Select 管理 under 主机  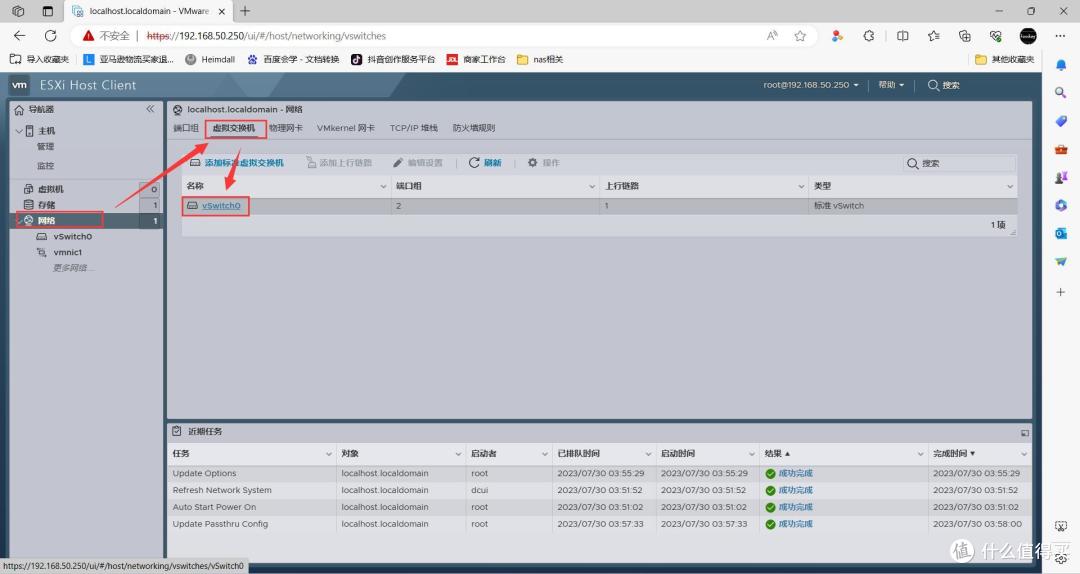pos(45,146)
